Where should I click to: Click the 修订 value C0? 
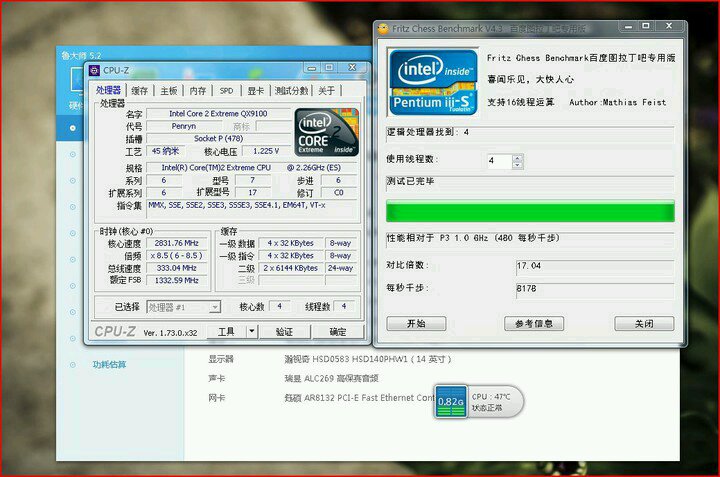(x=338, y=193)
